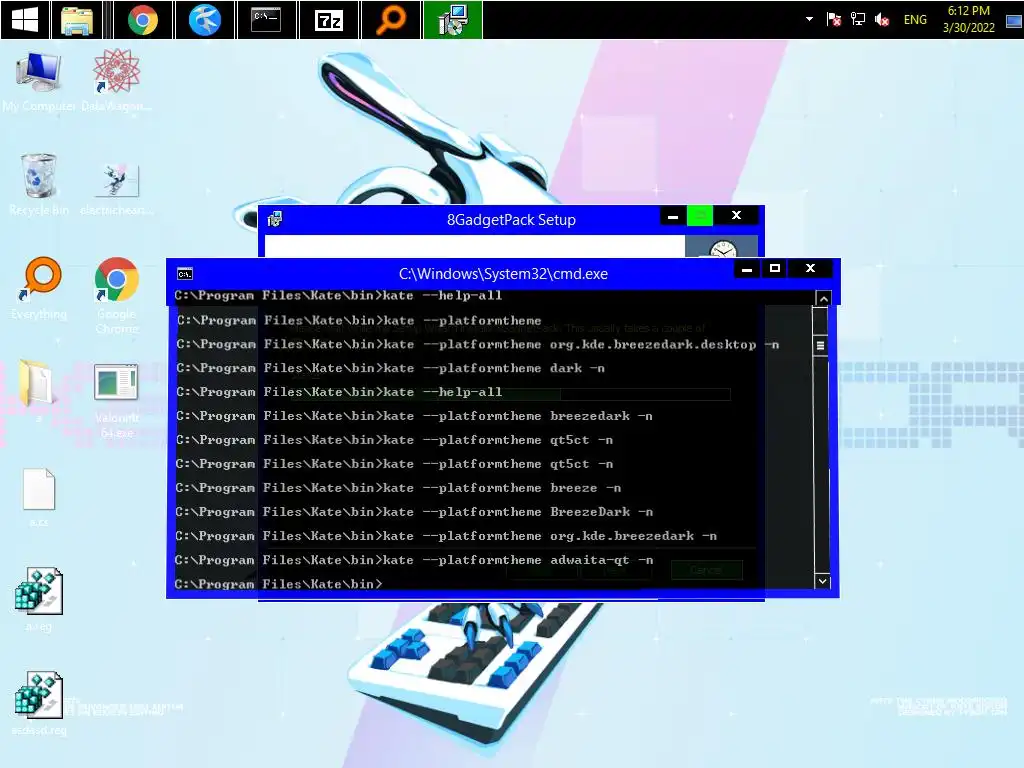Click the 'platformtheme BreezeDark -n' line

tap(414, 512)
